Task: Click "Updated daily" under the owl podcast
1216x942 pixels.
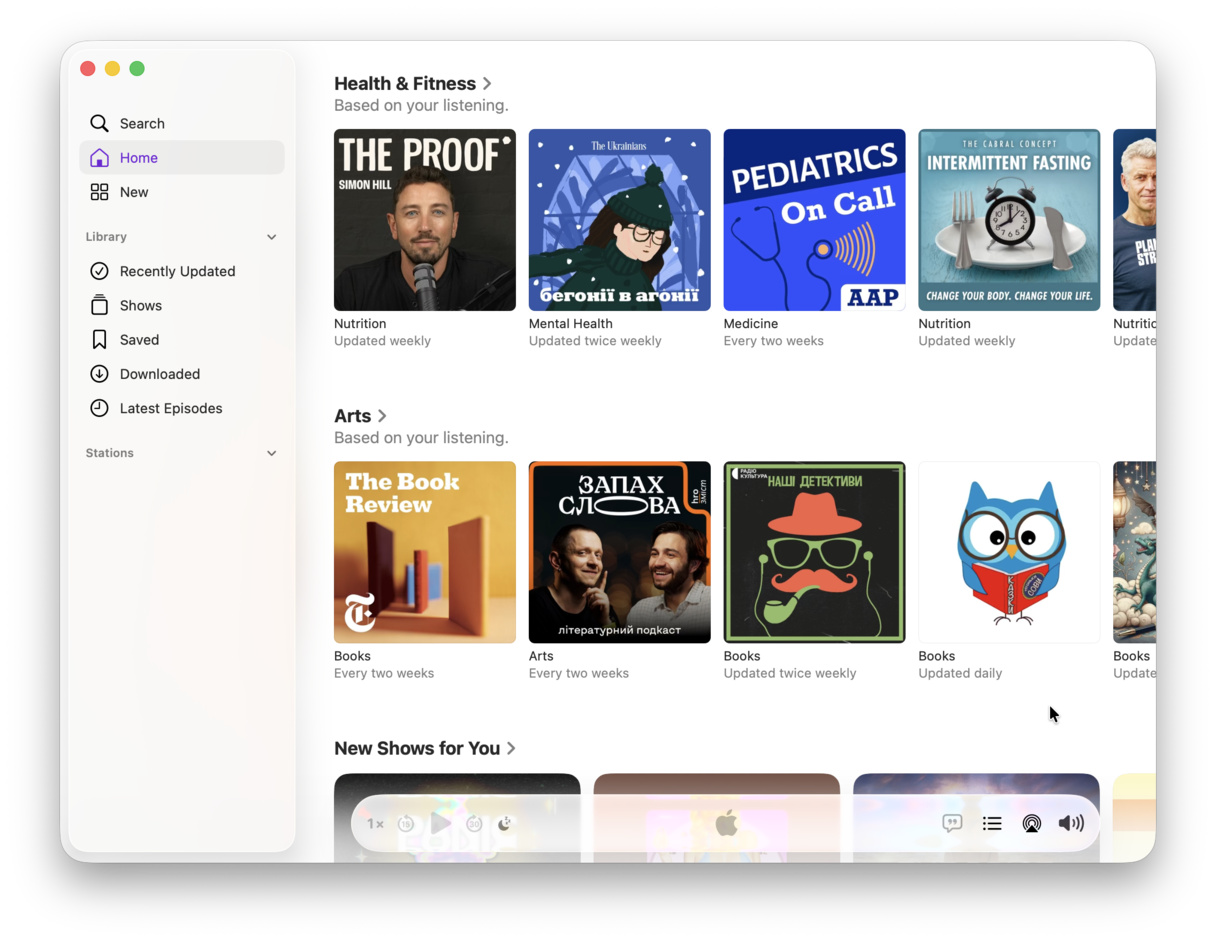Action: (960, 673)
